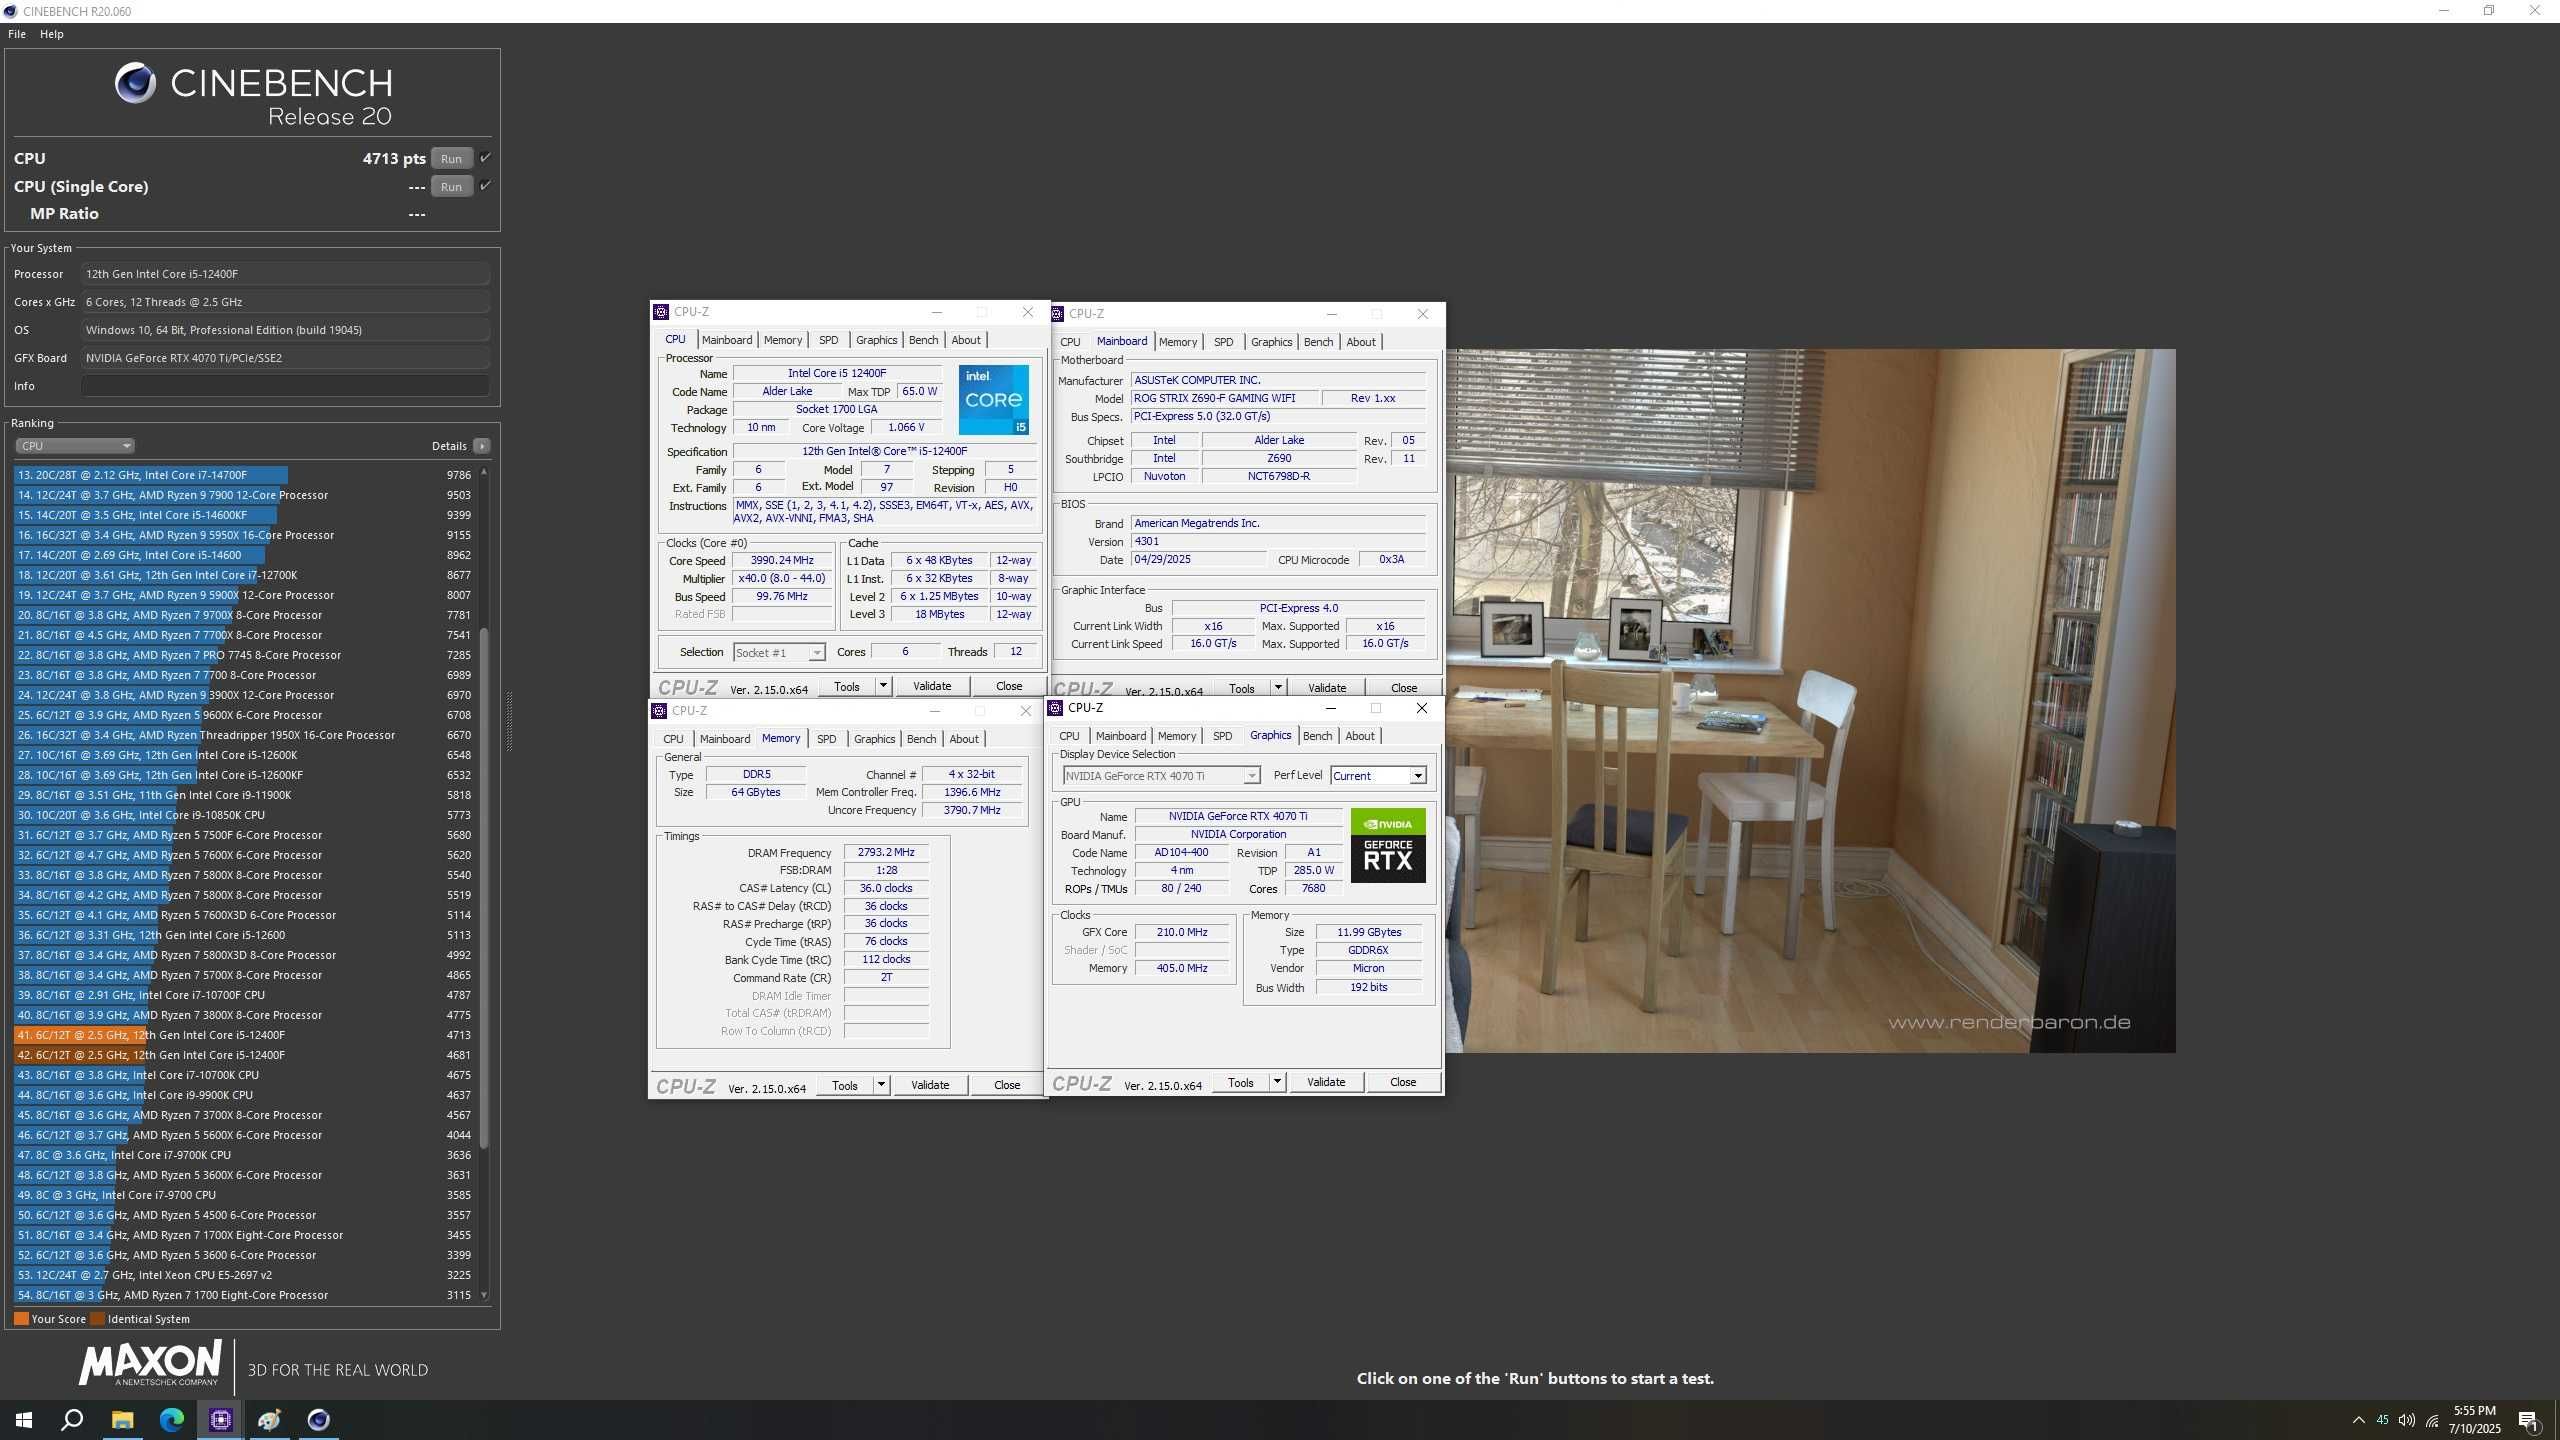The width and height of the screenshot is (2560, 1440).
Task: Toggle the CPU test checkbox
Action: (485, 158)
